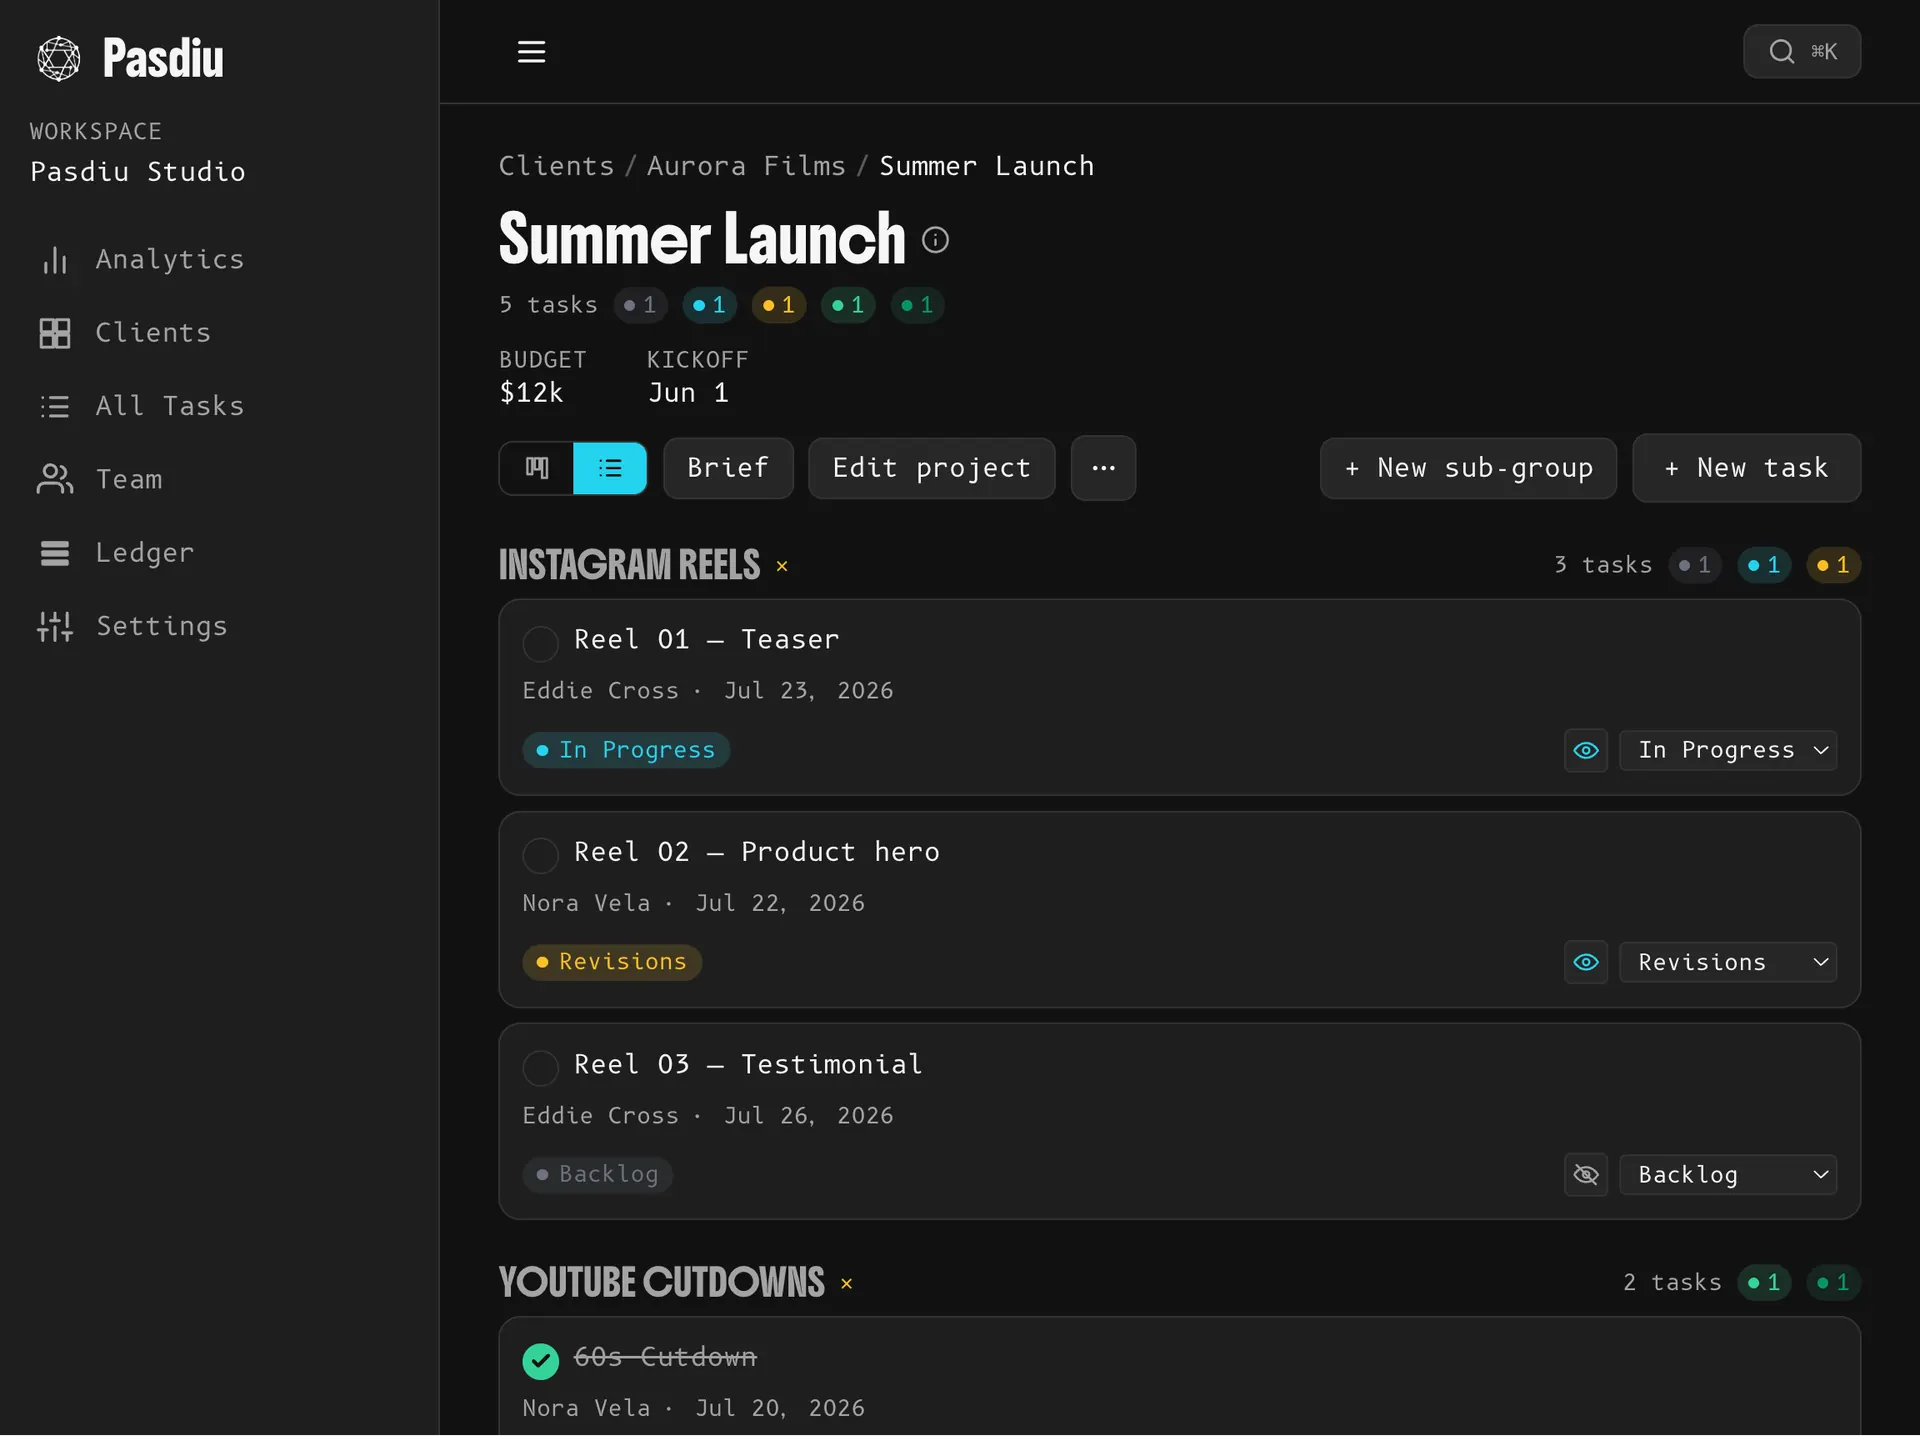Mark Reel 03 – Testimonial as complete
This screenshot has width=1920, height=1436.
[x=541, y=1068]
